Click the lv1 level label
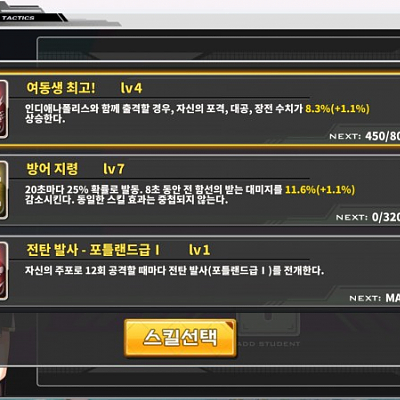400x400 pixels. pos(199,250)
